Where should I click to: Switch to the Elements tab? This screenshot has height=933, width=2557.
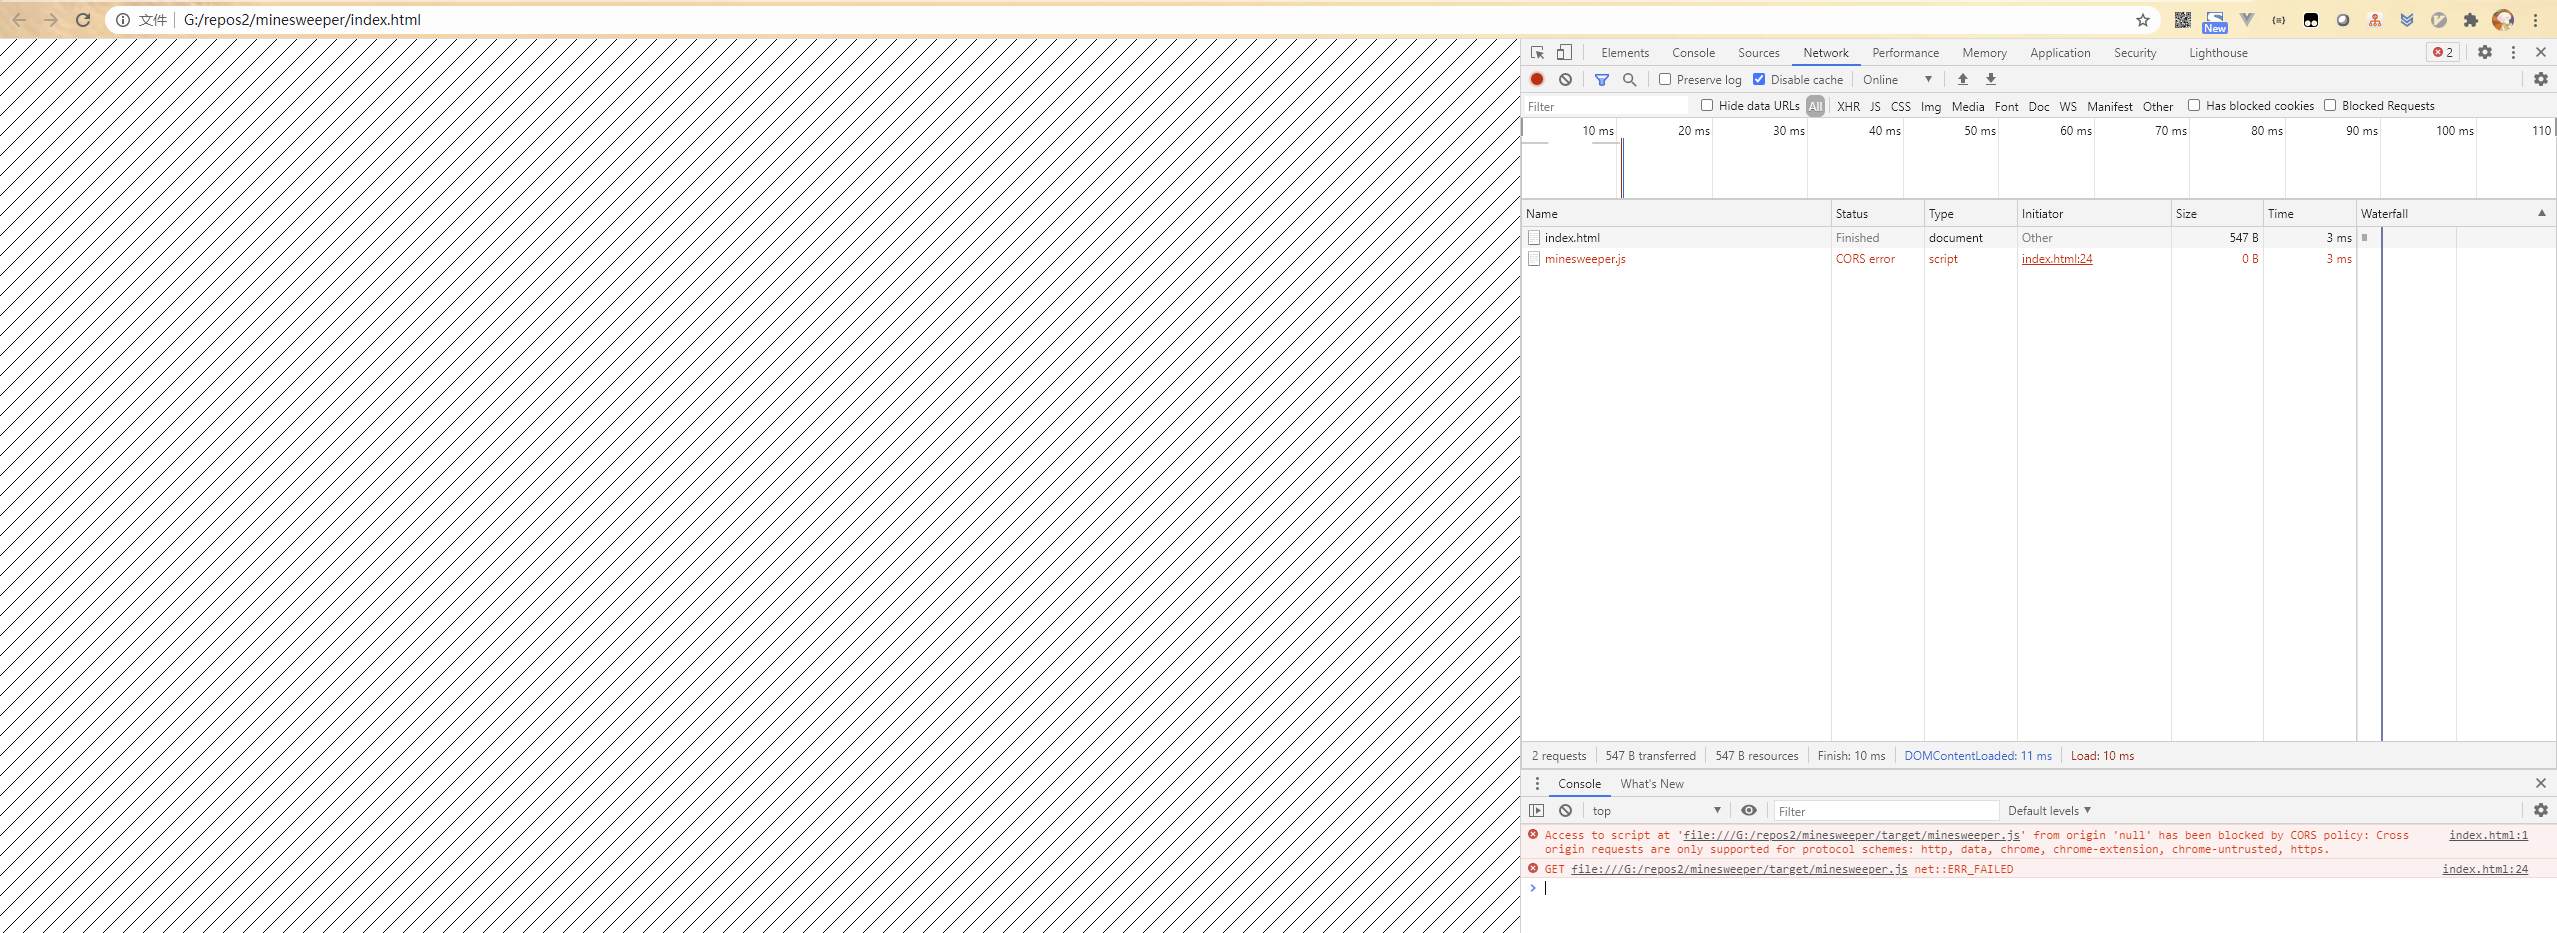[1624, 53]
